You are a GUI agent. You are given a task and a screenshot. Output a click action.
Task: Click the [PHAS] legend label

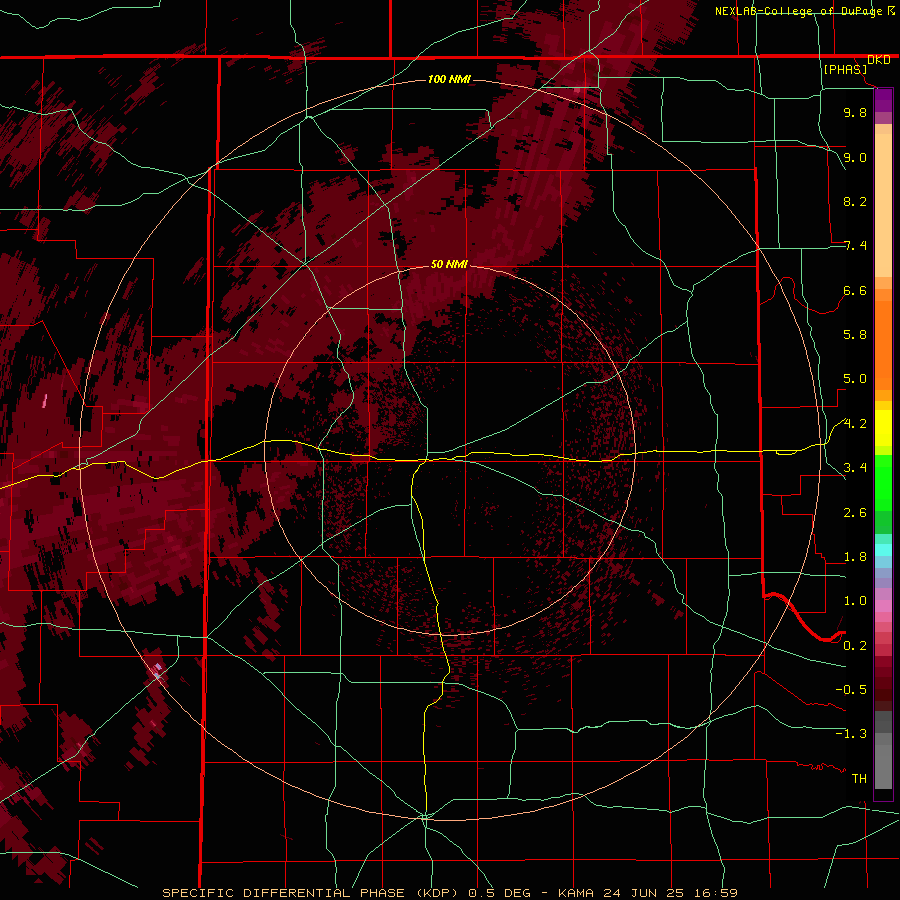pos(845,69)
